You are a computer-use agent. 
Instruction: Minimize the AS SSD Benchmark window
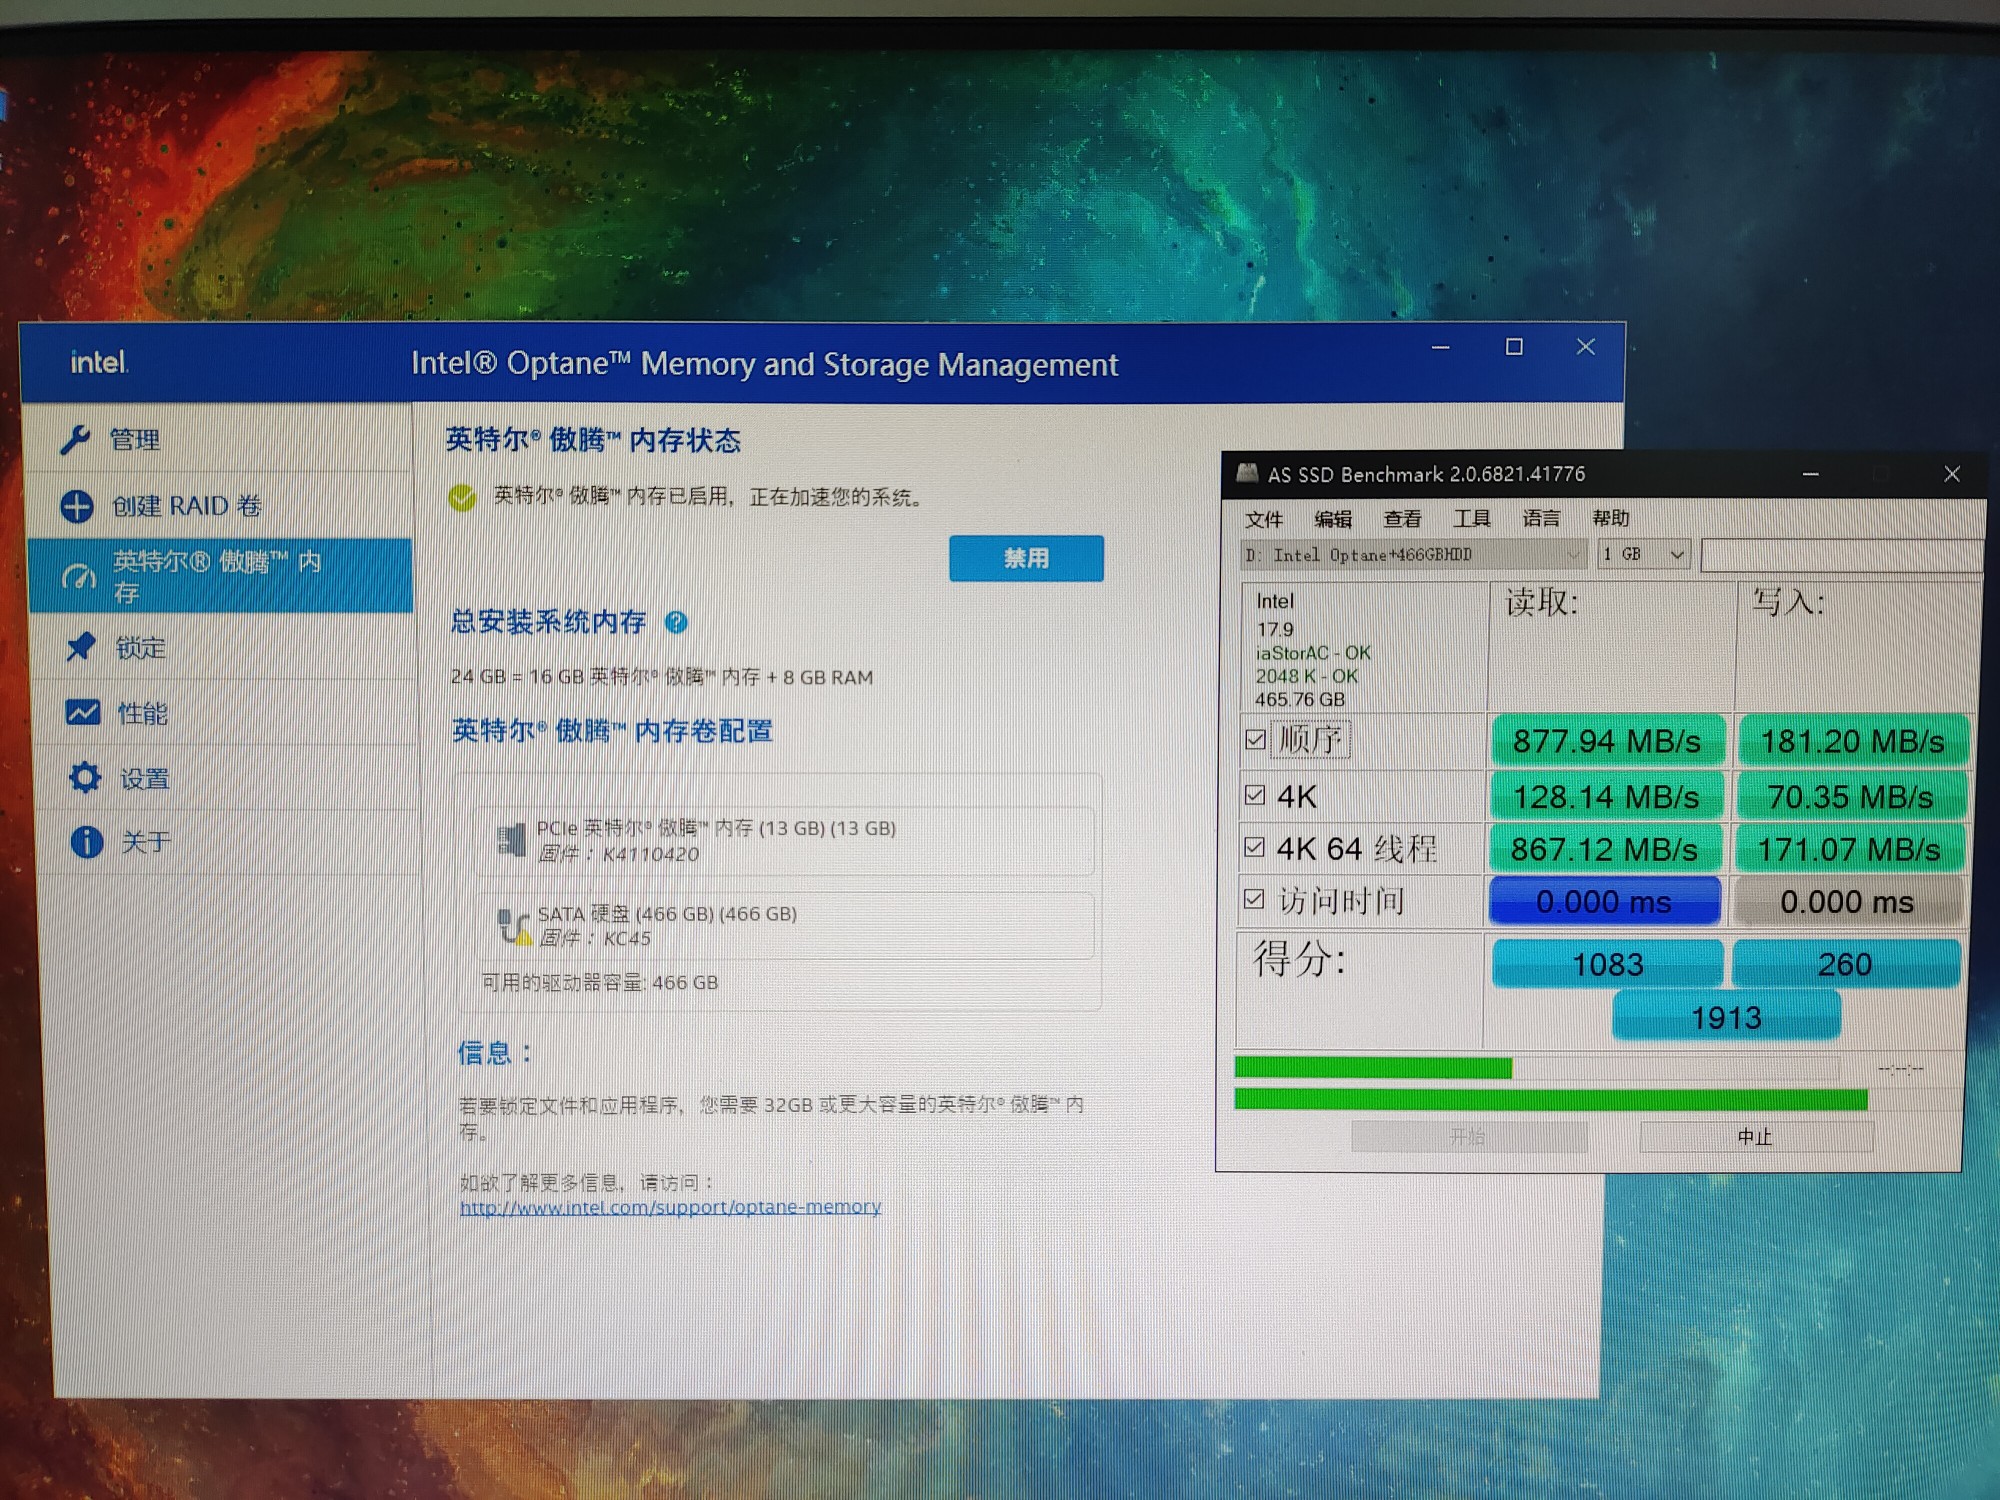point(1810,474)
